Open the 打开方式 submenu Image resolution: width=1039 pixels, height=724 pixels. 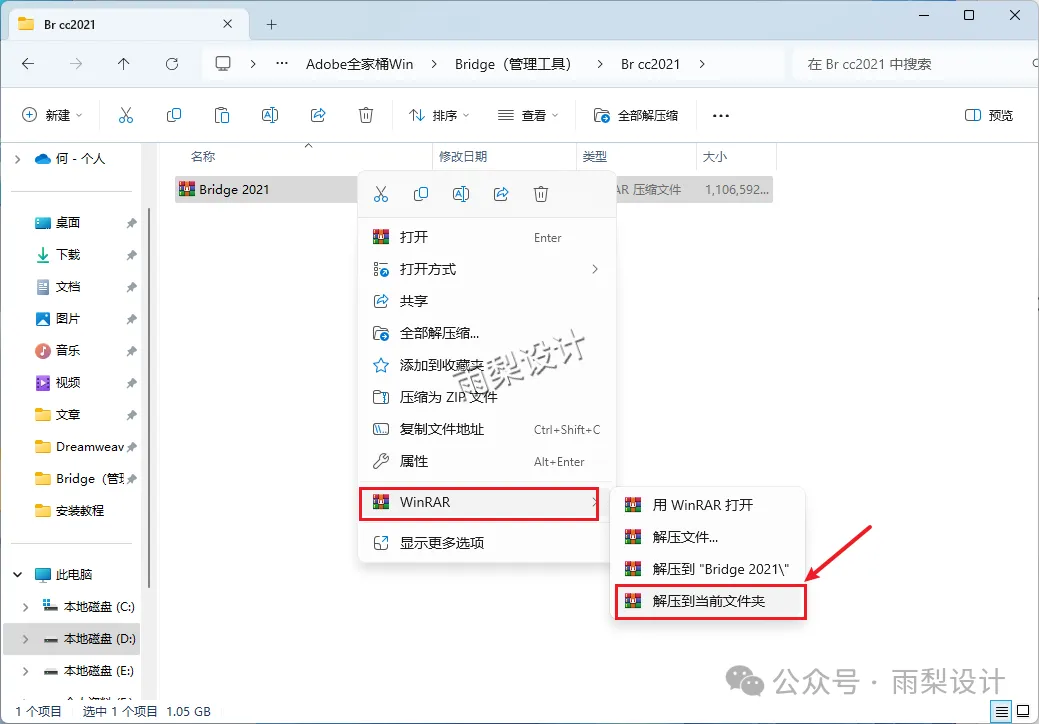point(487,269)
